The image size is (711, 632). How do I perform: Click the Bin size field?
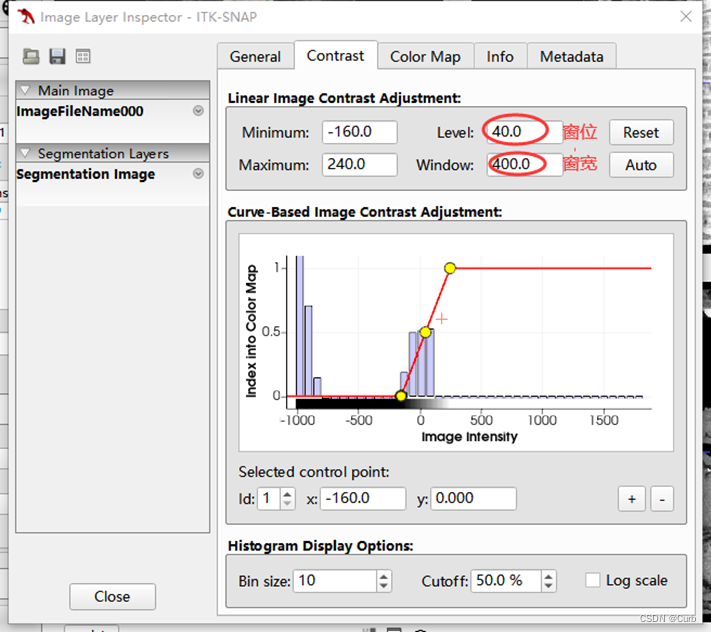click(335, 581)
